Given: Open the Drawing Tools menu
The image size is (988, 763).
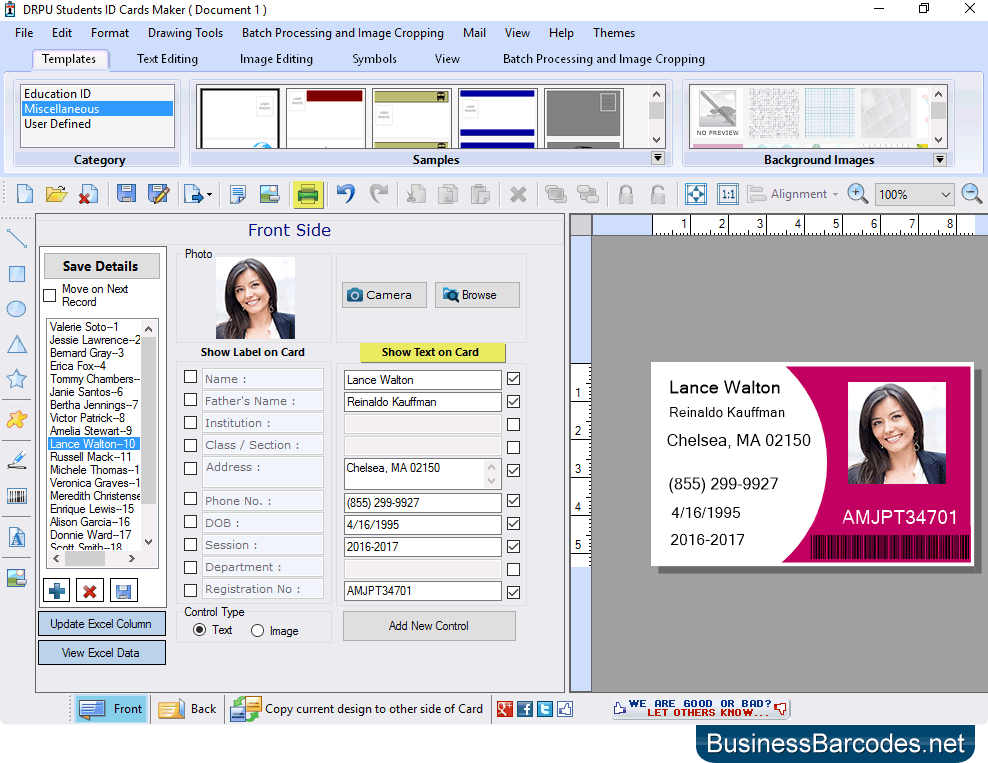Looking at the screenshot, I should [x=185, y=33].
